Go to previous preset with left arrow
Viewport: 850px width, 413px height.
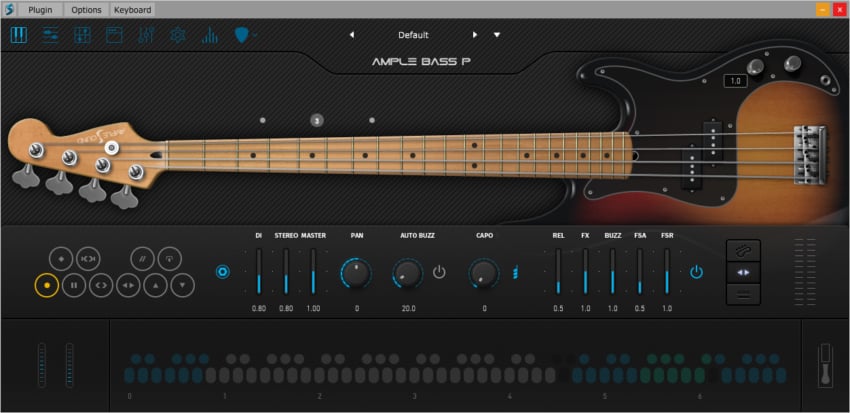[351, 35]
